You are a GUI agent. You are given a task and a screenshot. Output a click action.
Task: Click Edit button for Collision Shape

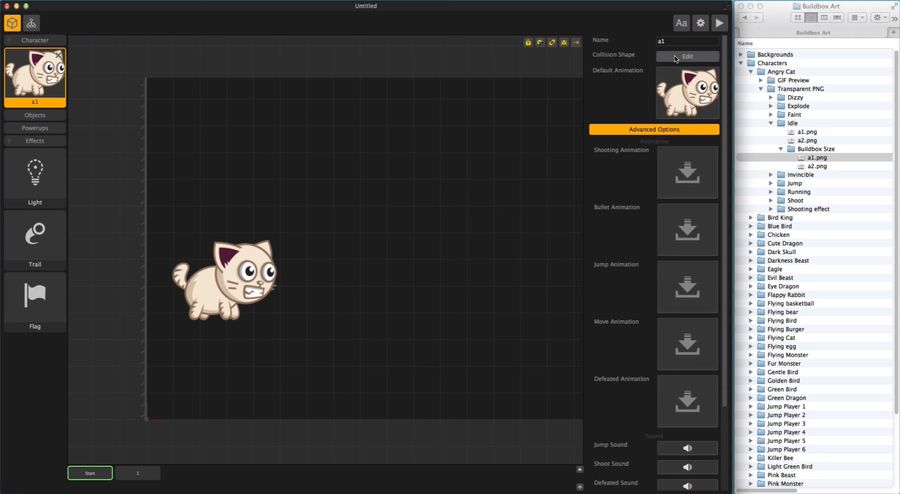[687, 56]
